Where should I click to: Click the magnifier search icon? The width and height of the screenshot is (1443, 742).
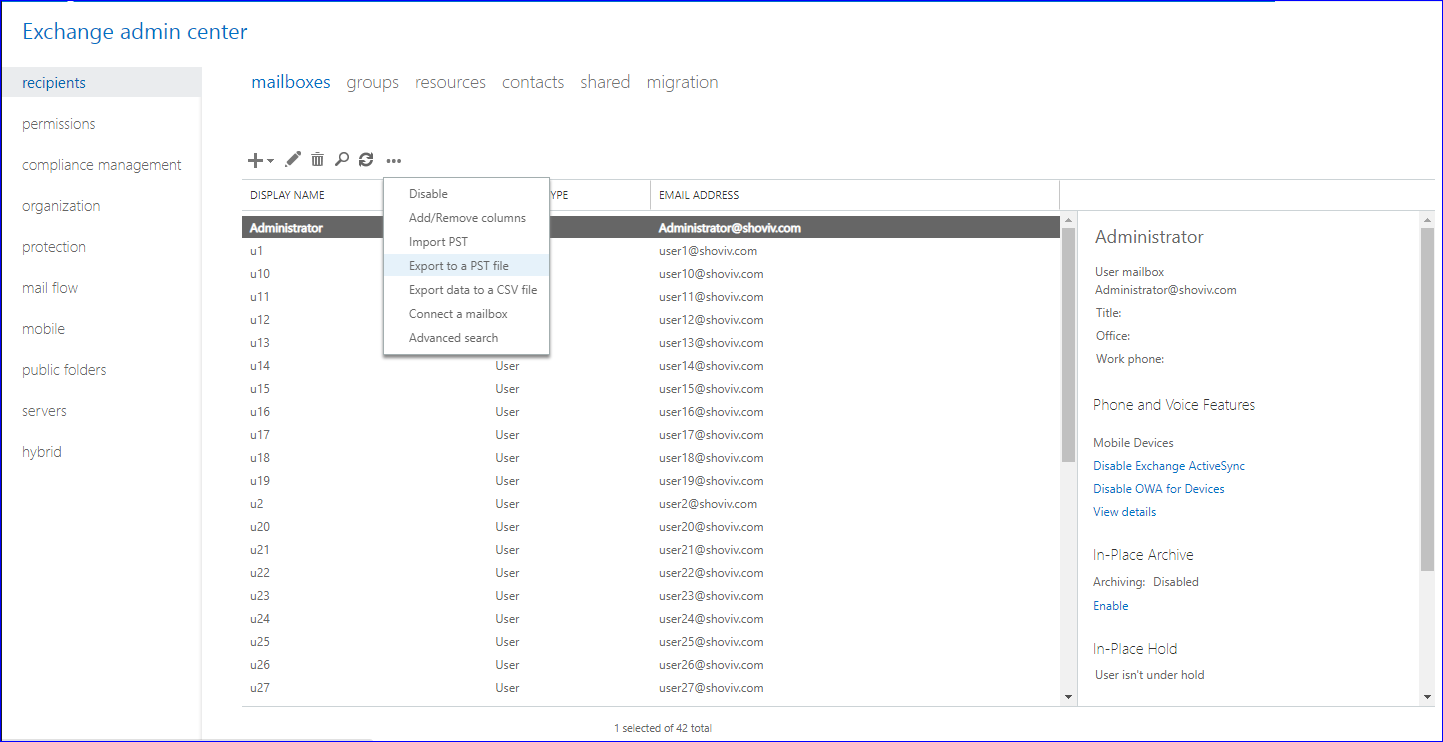pos(341,159)
